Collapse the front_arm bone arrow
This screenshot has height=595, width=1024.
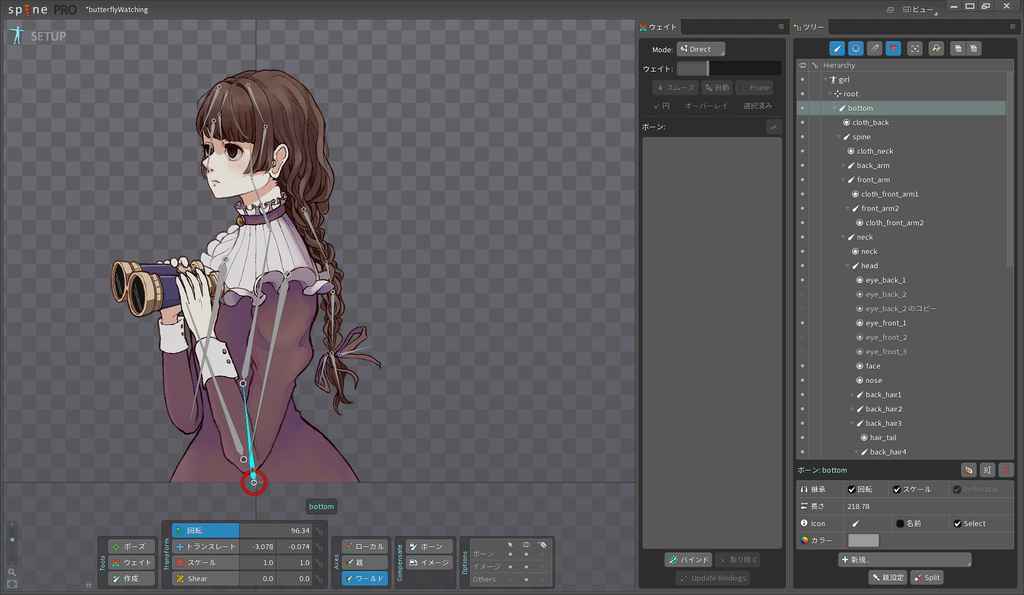pos(843,180)
